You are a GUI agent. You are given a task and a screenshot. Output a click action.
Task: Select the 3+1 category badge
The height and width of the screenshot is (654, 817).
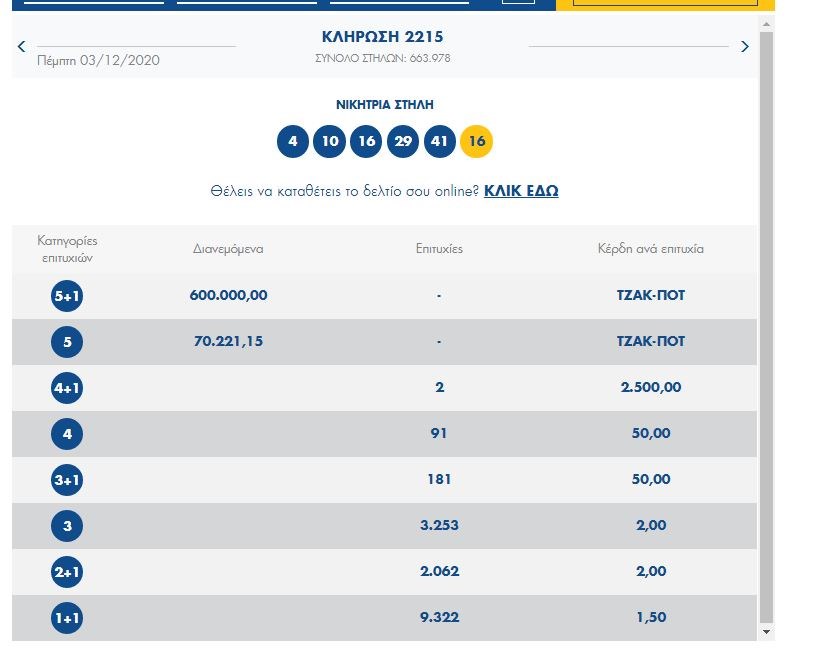coord(67,480)
